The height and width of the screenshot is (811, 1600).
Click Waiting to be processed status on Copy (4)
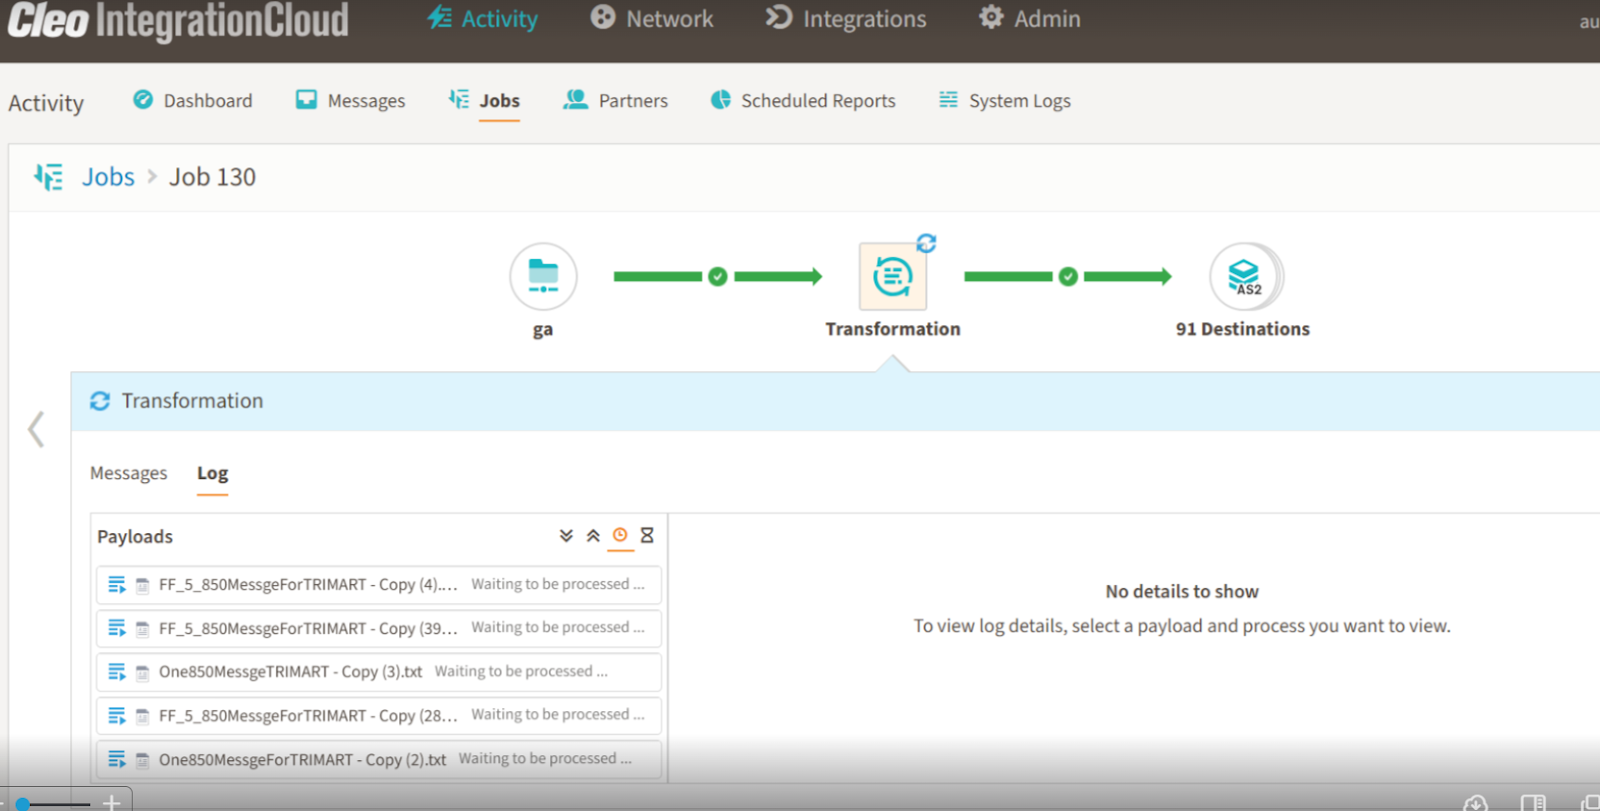pyautogui.click(x=558, y=584)
